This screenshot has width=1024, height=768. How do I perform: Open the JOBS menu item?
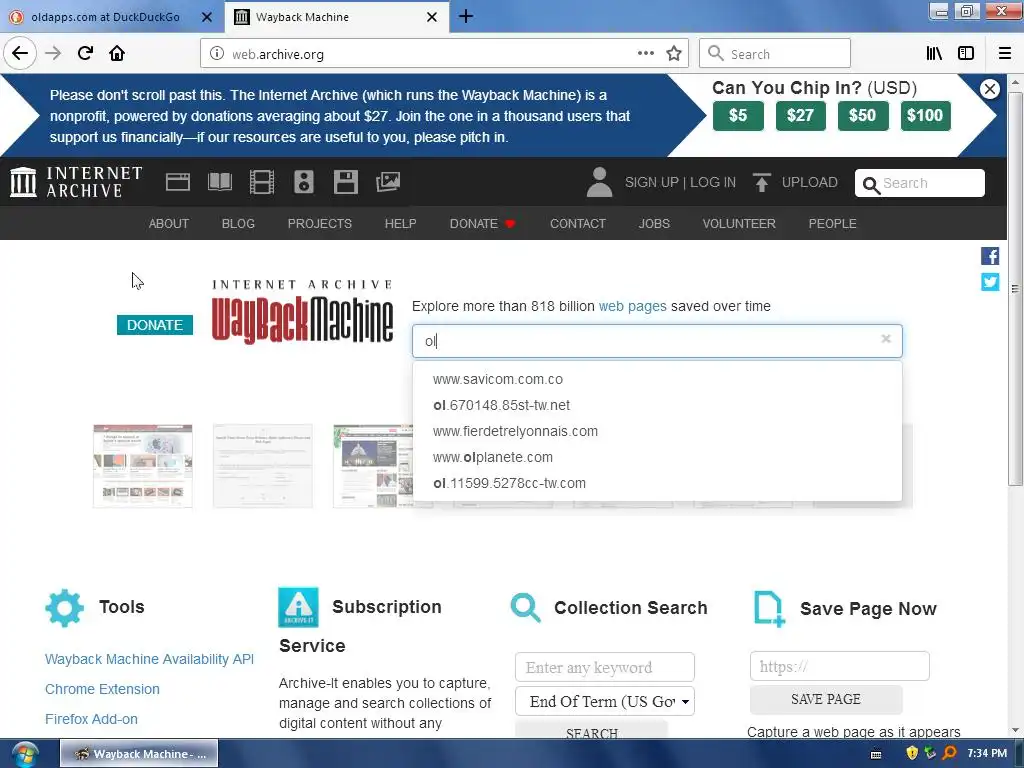pos(654,223)
